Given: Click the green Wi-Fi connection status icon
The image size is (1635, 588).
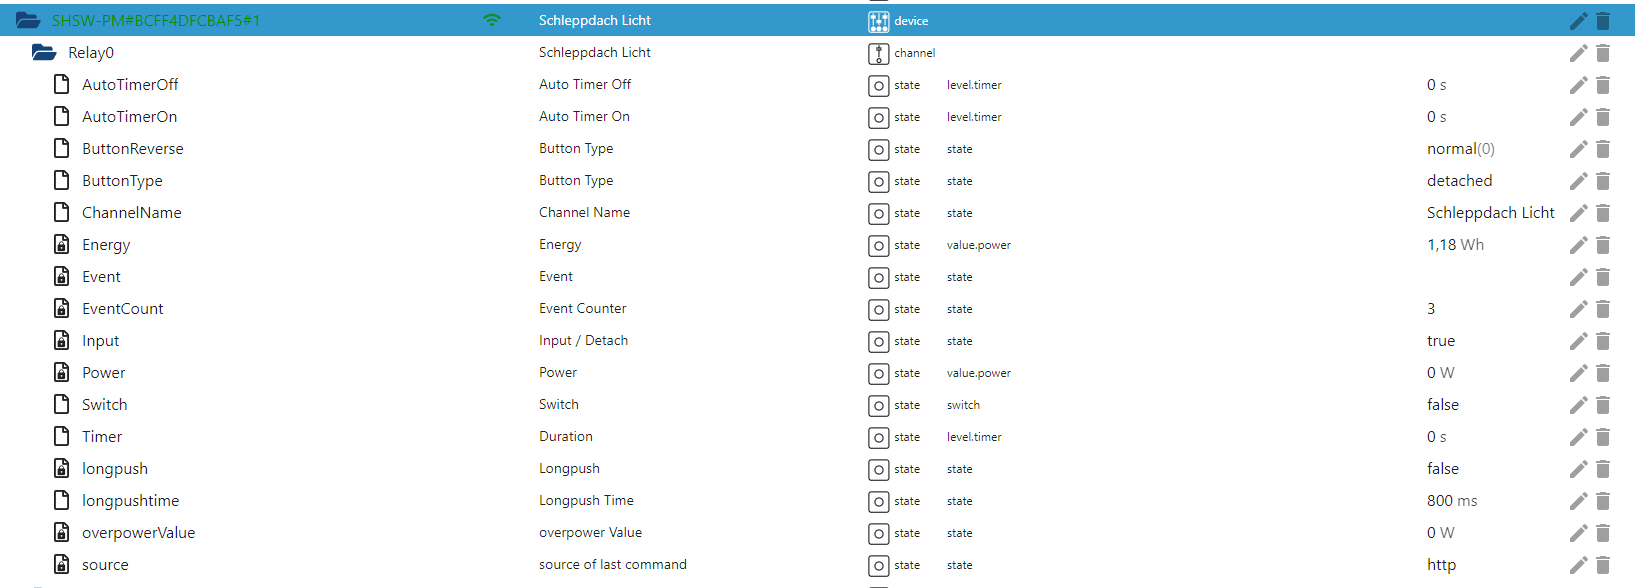Looking at the screenshot, I should [x=491, y=20].
